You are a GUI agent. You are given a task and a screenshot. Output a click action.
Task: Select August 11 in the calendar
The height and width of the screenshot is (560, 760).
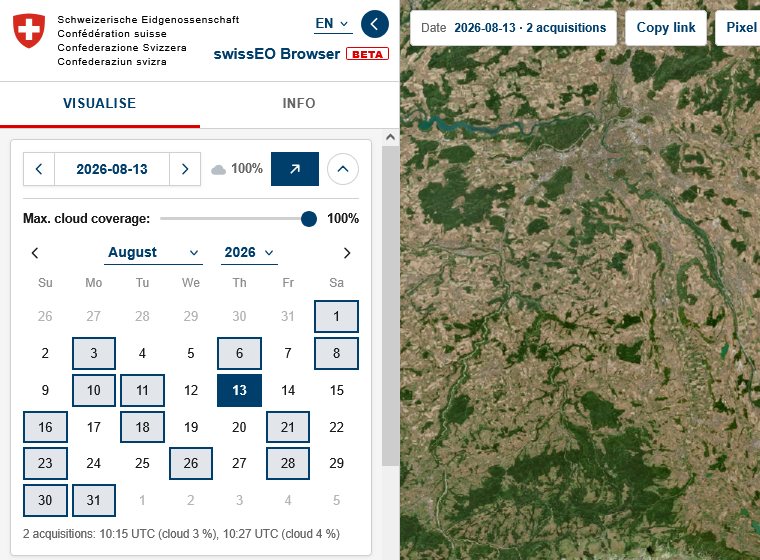point(142,390)
